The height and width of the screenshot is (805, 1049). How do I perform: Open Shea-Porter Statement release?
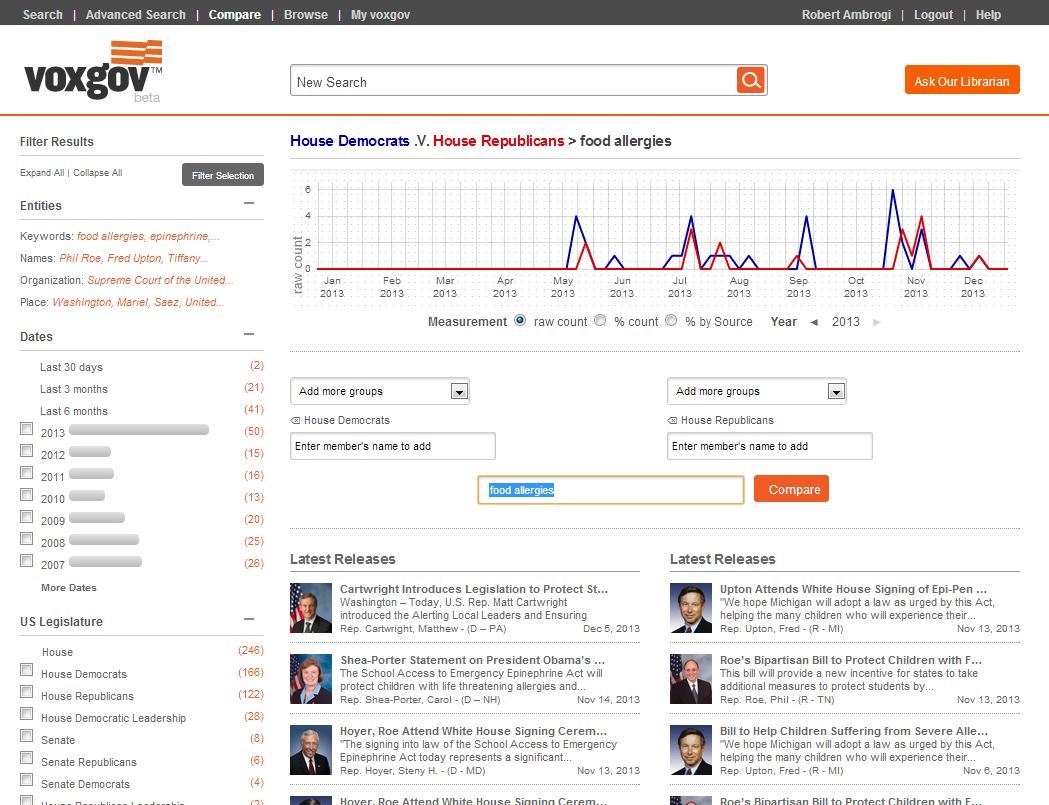[x=472, y=660]
